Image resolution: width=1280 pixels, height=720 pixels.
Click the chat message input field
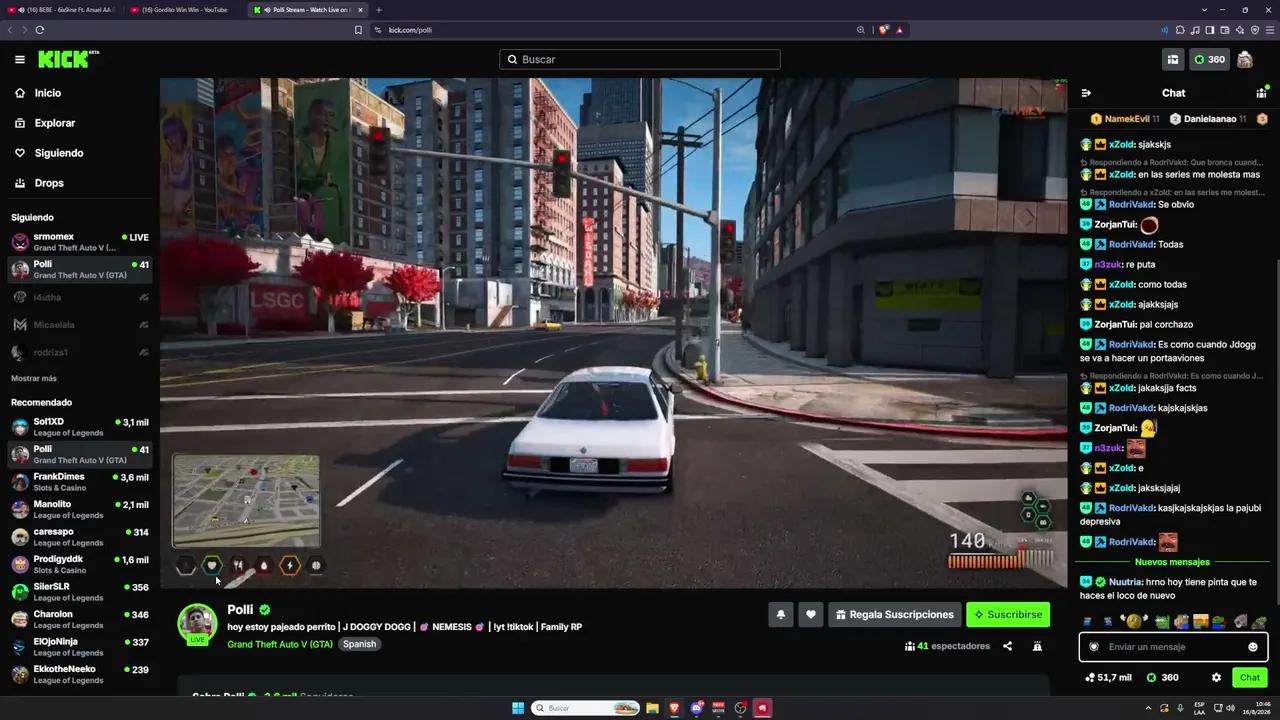click(x=1173, y=647)
